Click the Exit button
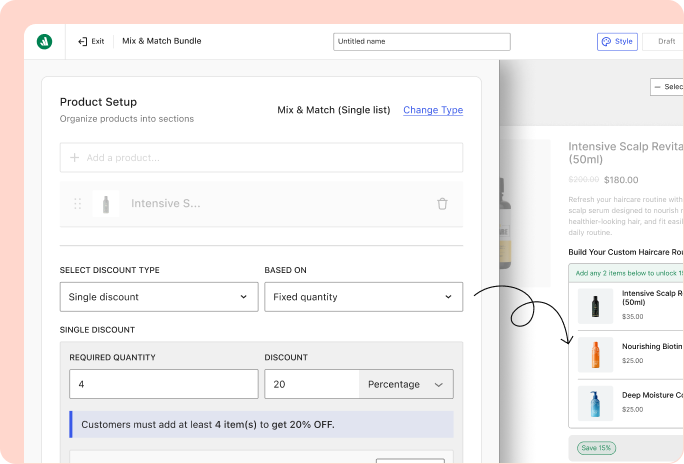 coord(91,41)
